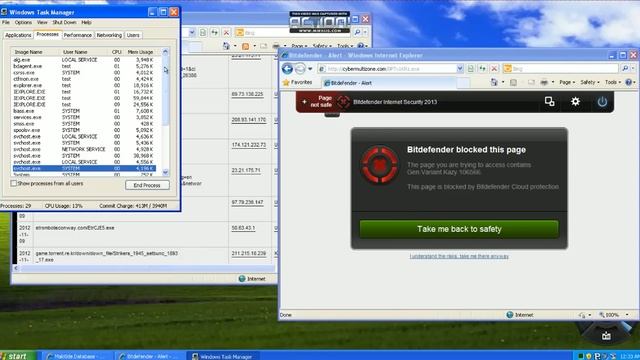Click the red Stop X icon in front IE window
This screenshot has width=640, height=360.
(494, 69)
